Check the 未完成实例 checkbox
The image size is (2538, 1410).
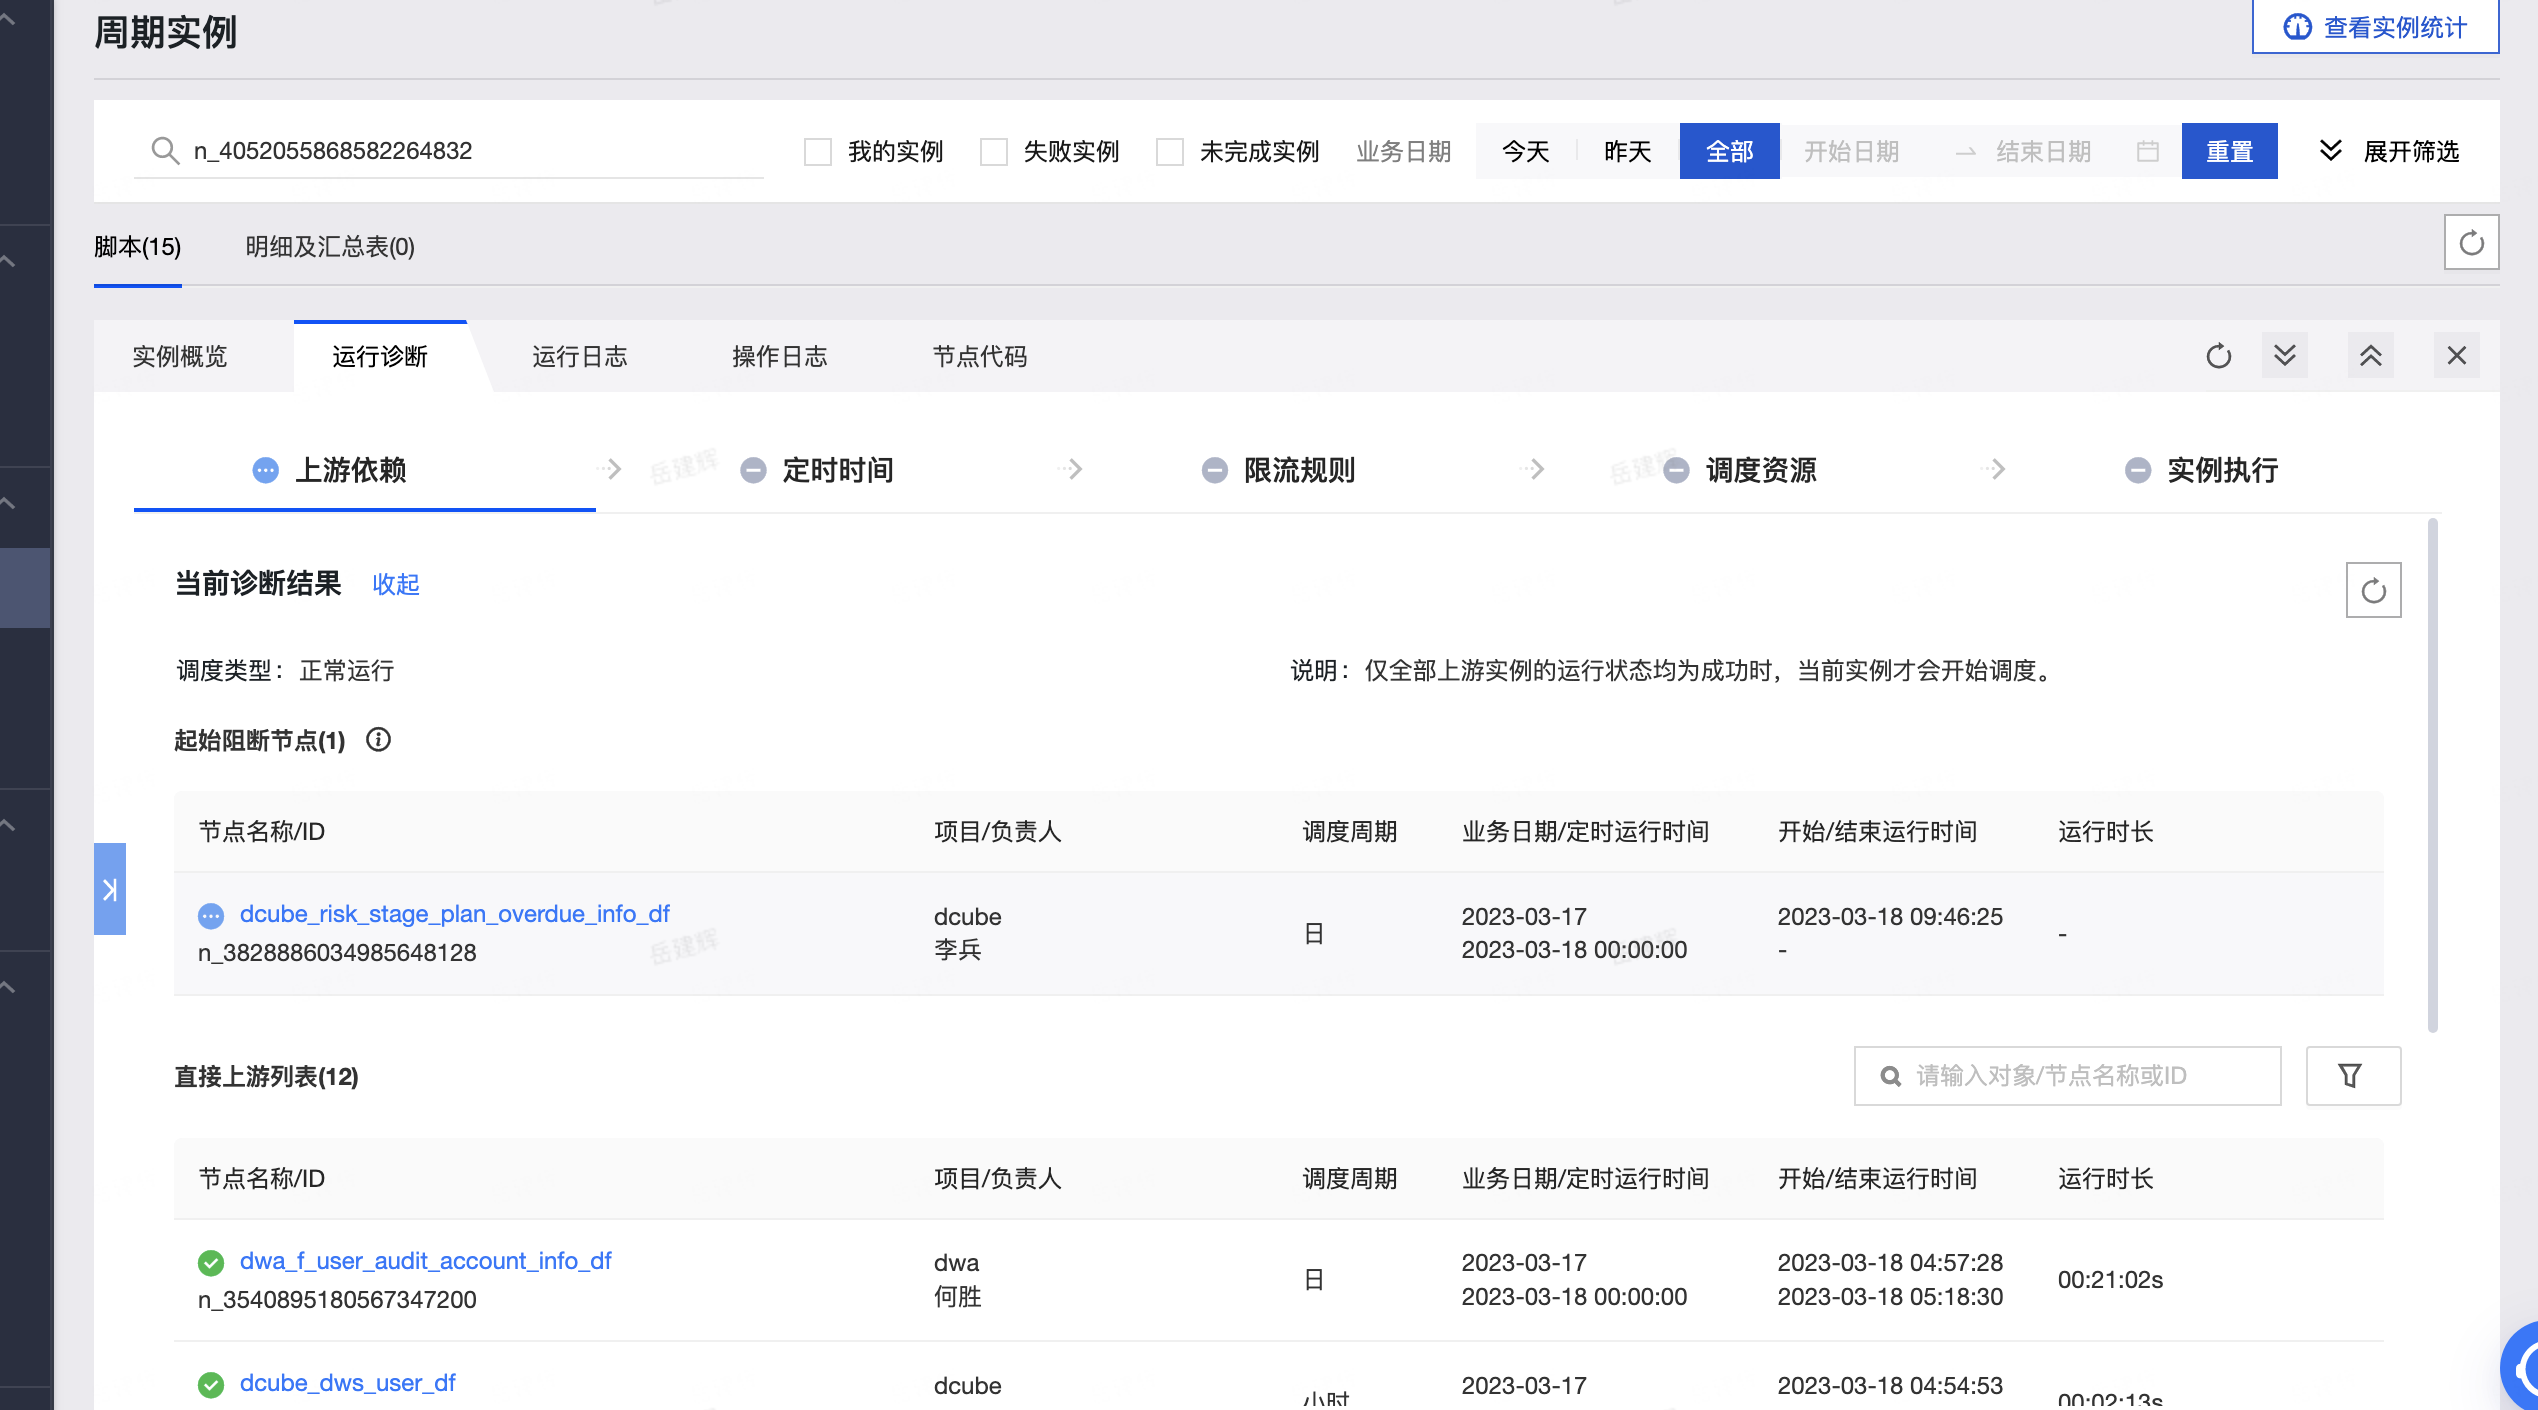coord(1170,152)
